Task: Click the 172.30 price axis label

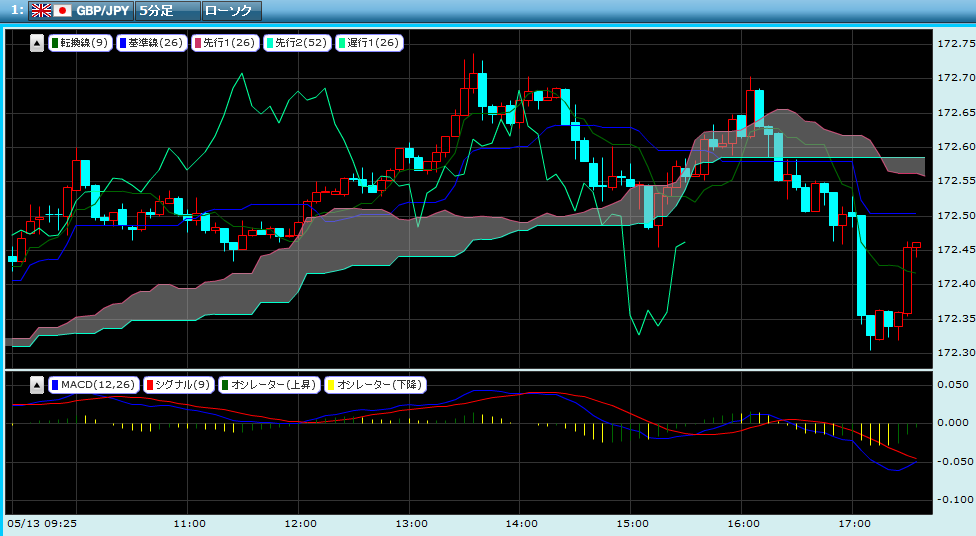Action: coord(955,352)
